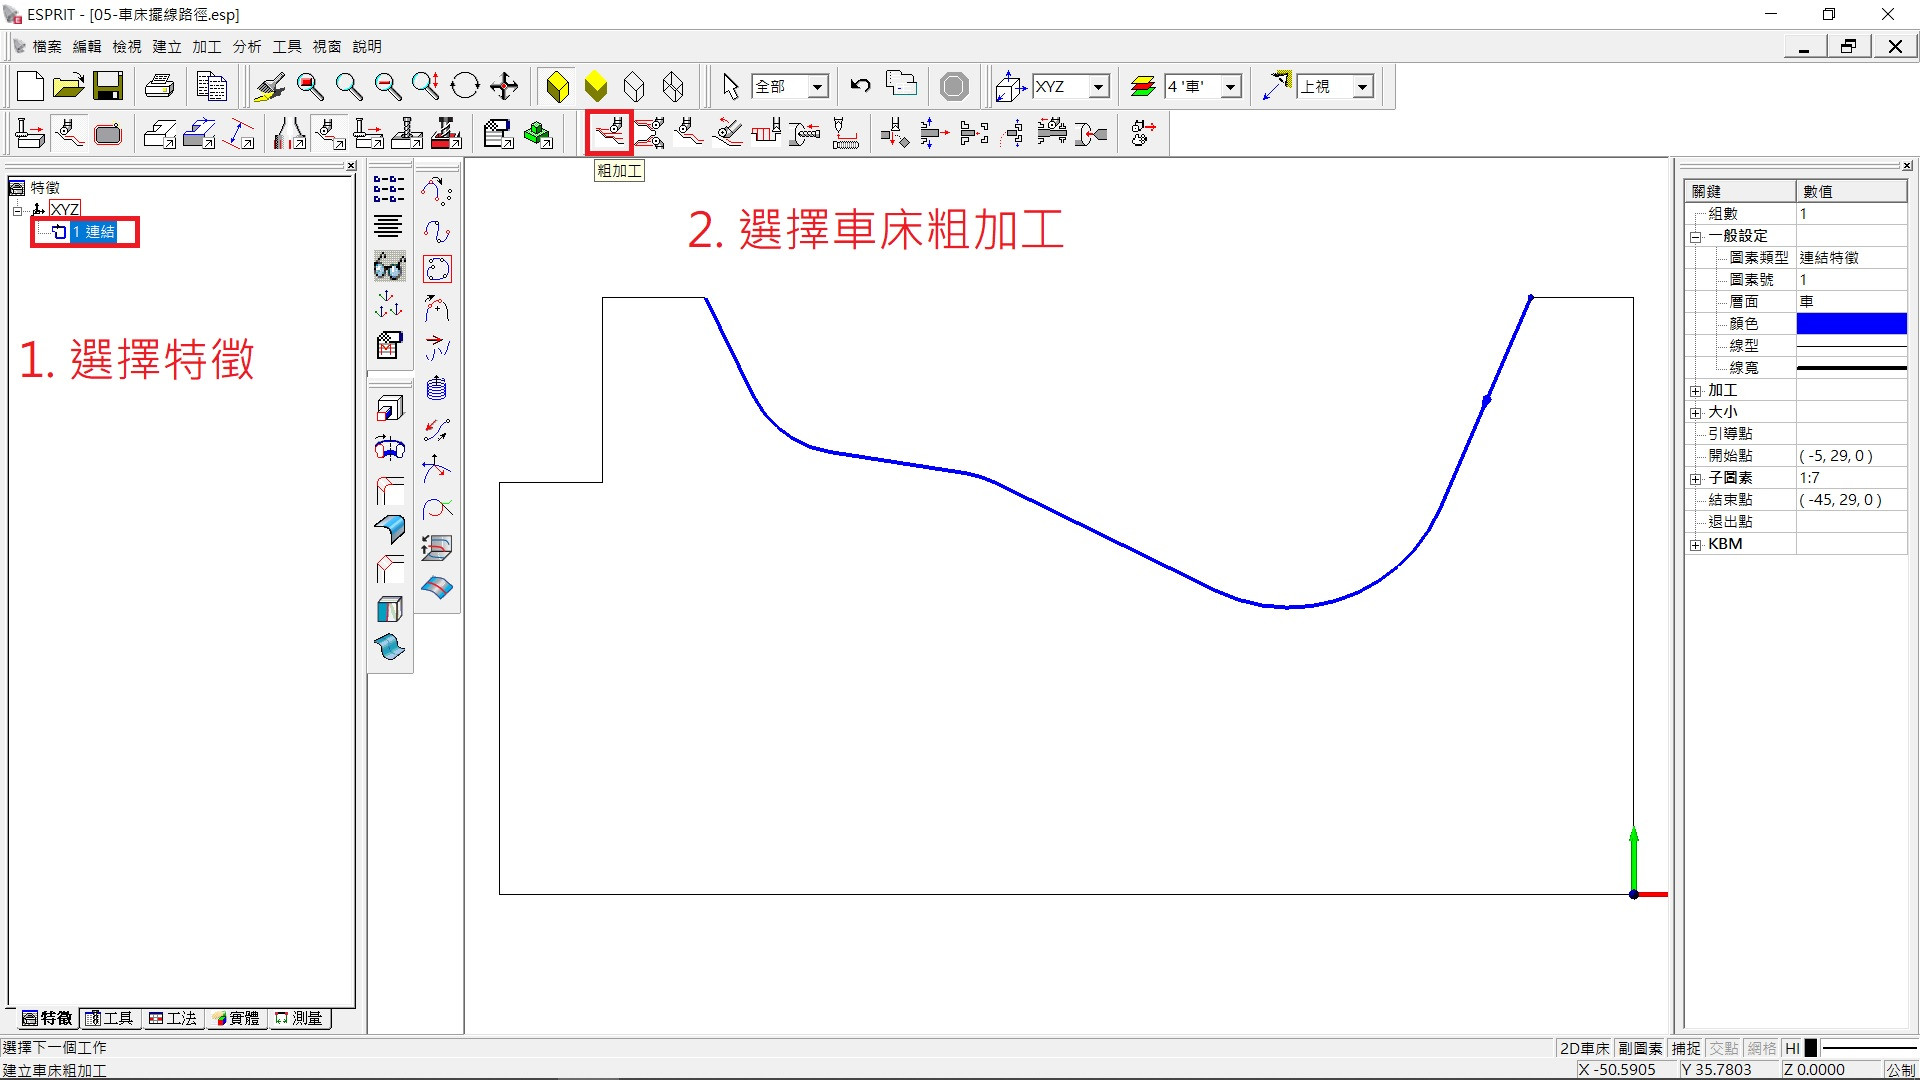Expand the 加工 property group
Image resolution: width=1920 pixels, height=1080 pixels.
[1696, 391]
